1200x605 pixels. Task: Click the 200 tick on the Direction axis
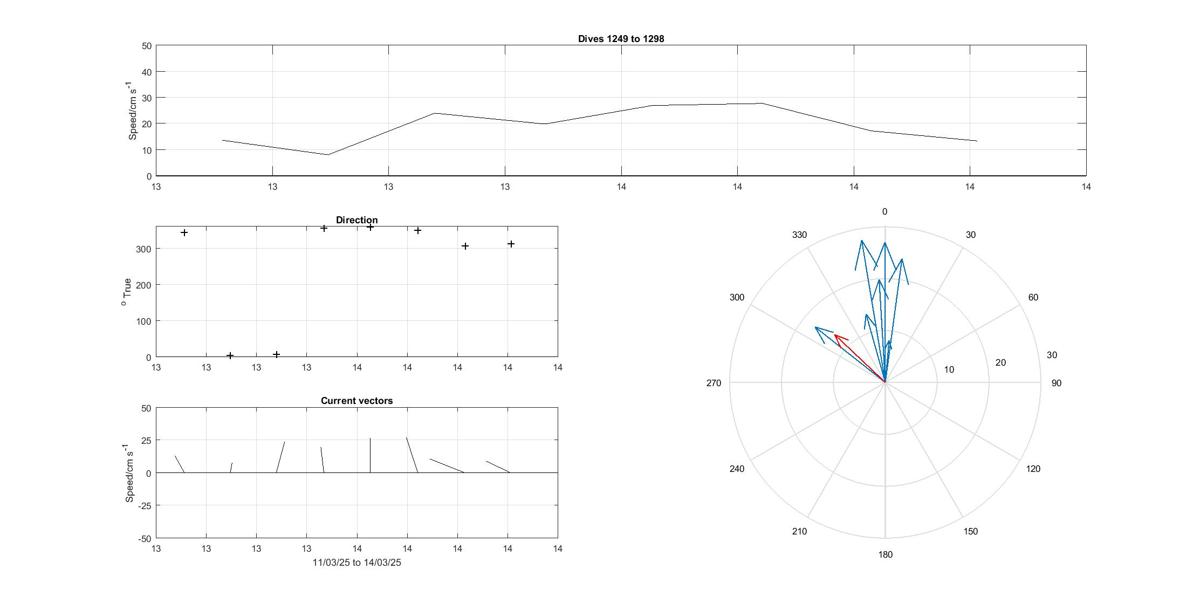pyautogui.click(x=143, y=285)
